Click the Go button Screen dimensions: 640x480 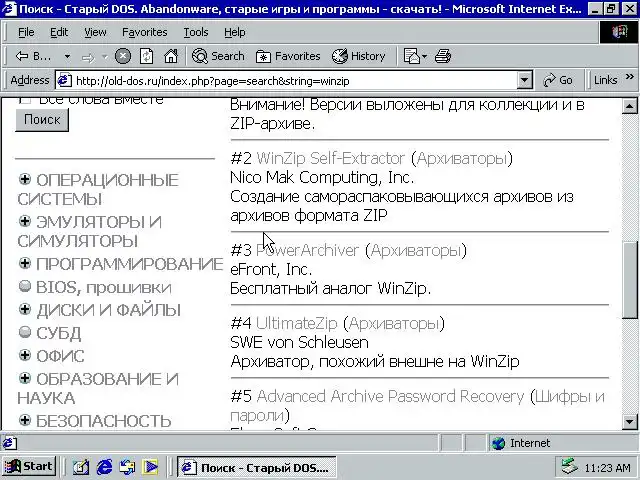click(x=558, y=80)
